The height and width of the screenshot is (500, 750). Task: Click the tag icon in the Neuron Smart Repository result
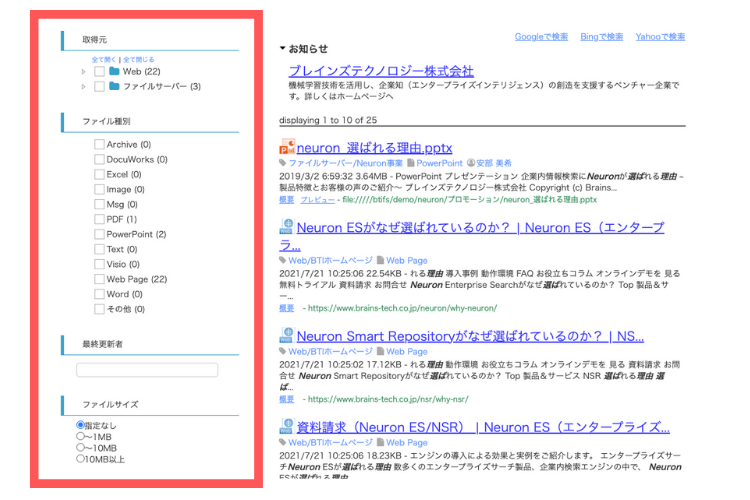tap(283, 351)
